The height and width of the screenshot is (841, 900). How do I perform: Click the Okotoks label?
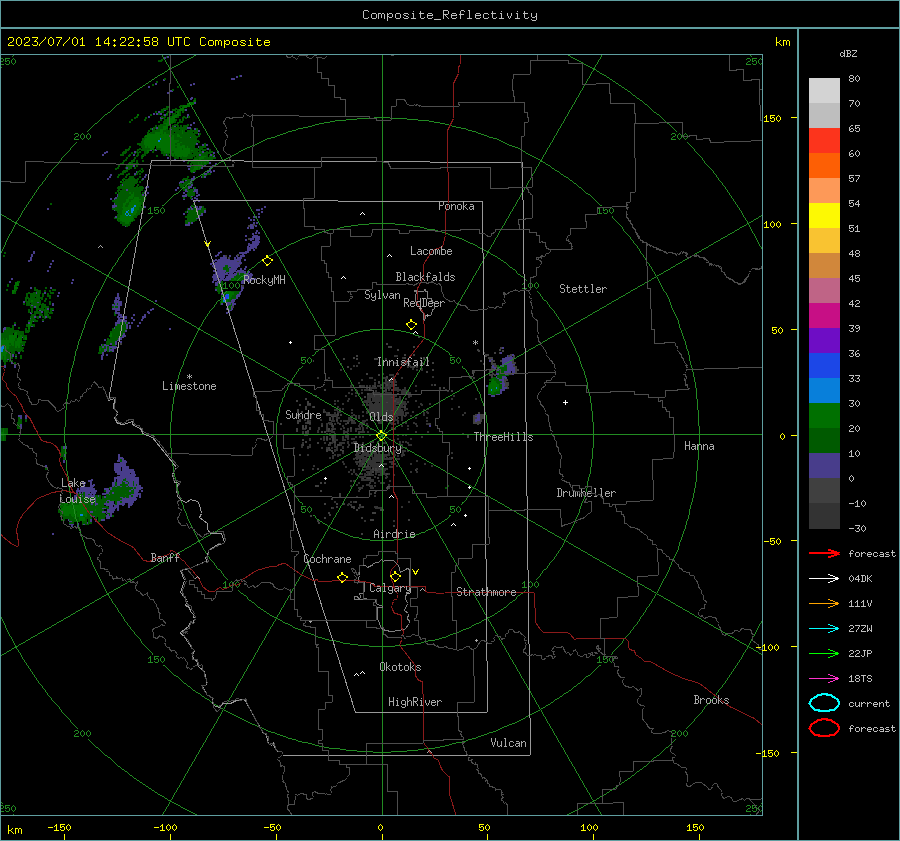[400, 667]
